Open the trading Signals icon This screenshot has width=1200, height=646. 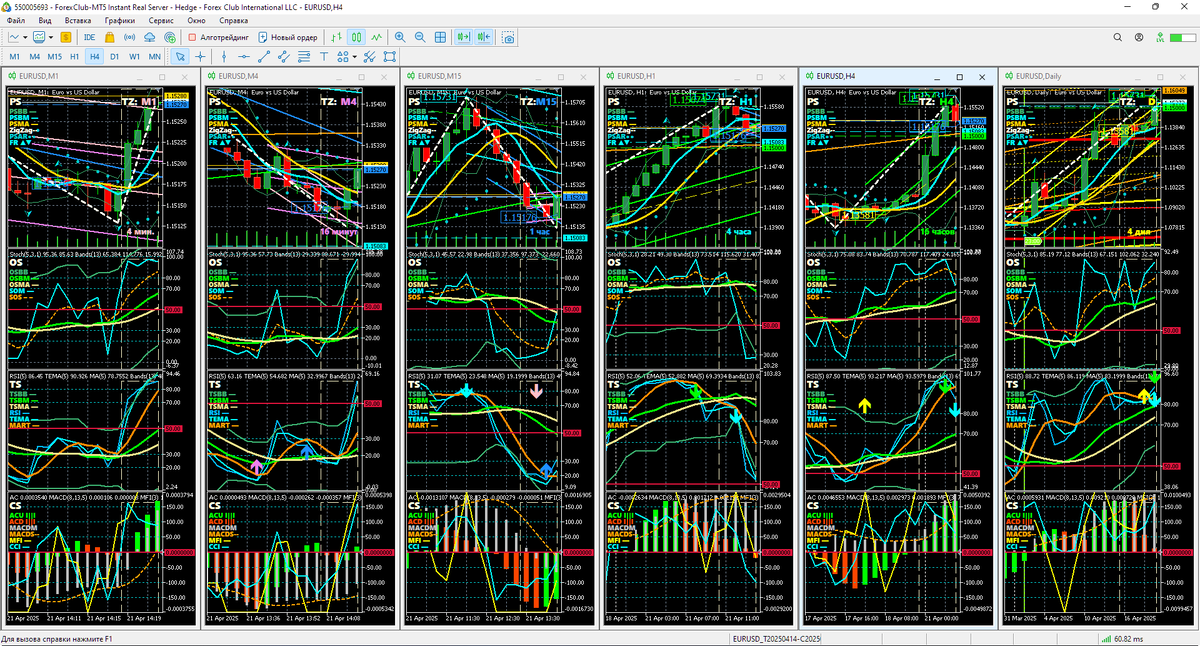tap(129, 37)
